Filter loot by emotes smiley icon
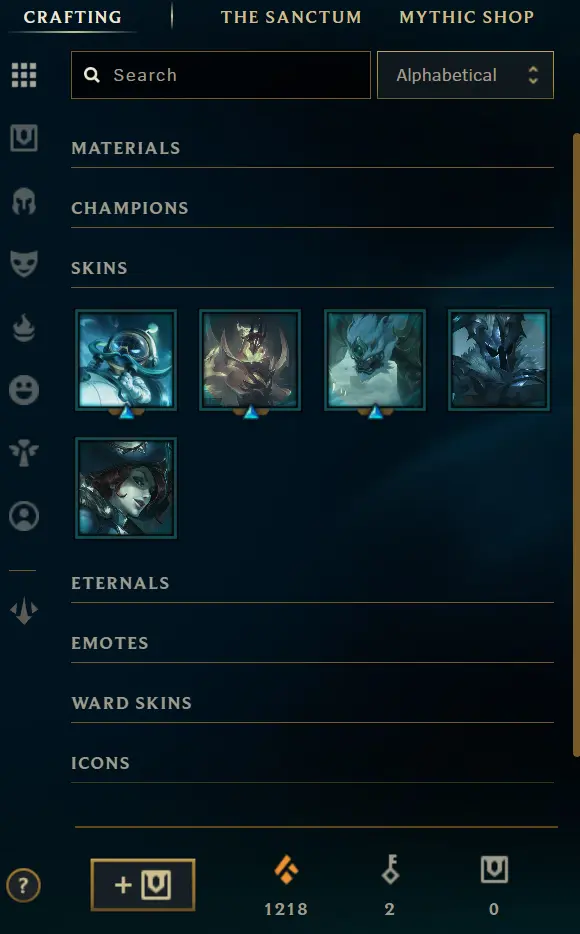This screenshot has width=580, height=934. pyautogui.click(x=24, y=390)
